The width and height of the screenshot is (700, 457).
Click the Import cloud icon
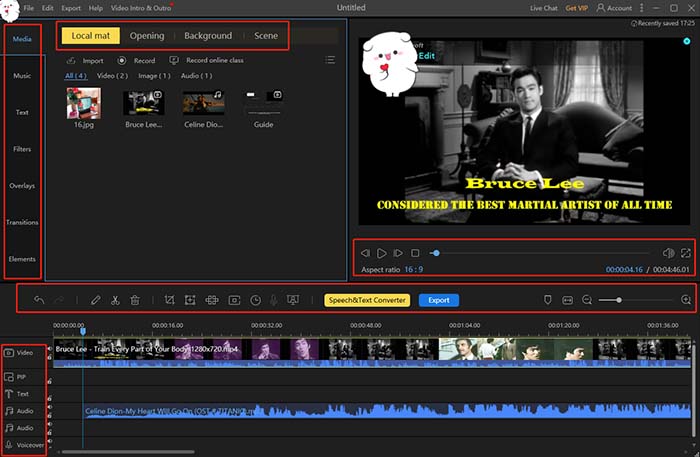tap(71, 60)
